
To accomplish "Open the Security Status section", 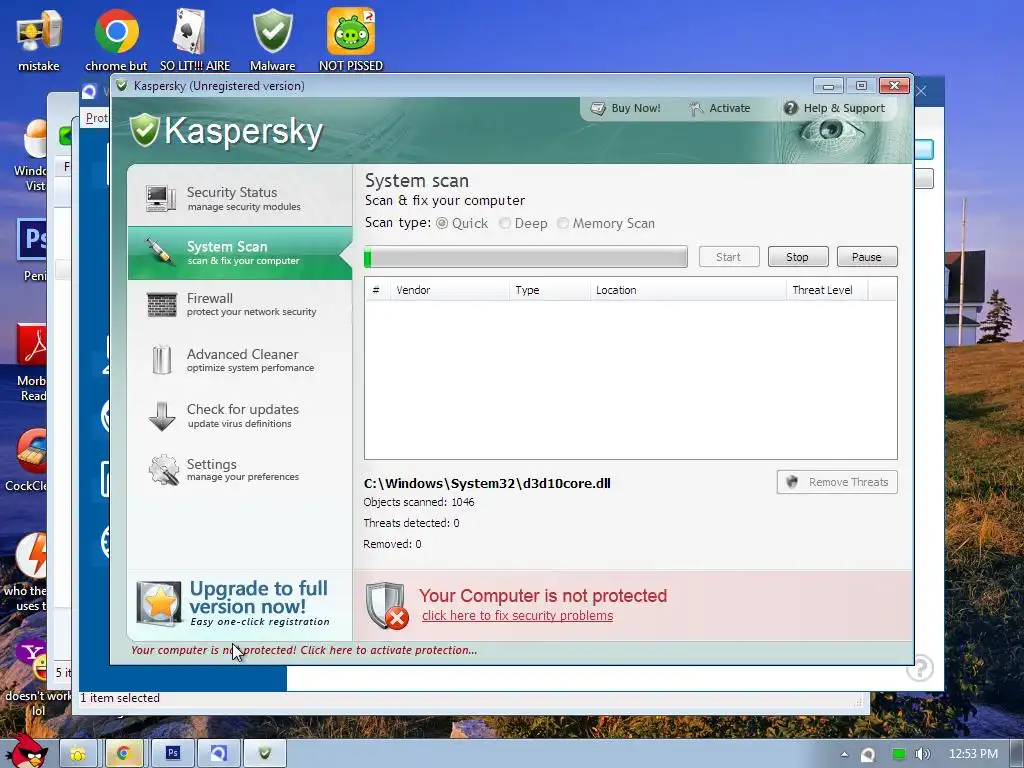I will [240, 199].
